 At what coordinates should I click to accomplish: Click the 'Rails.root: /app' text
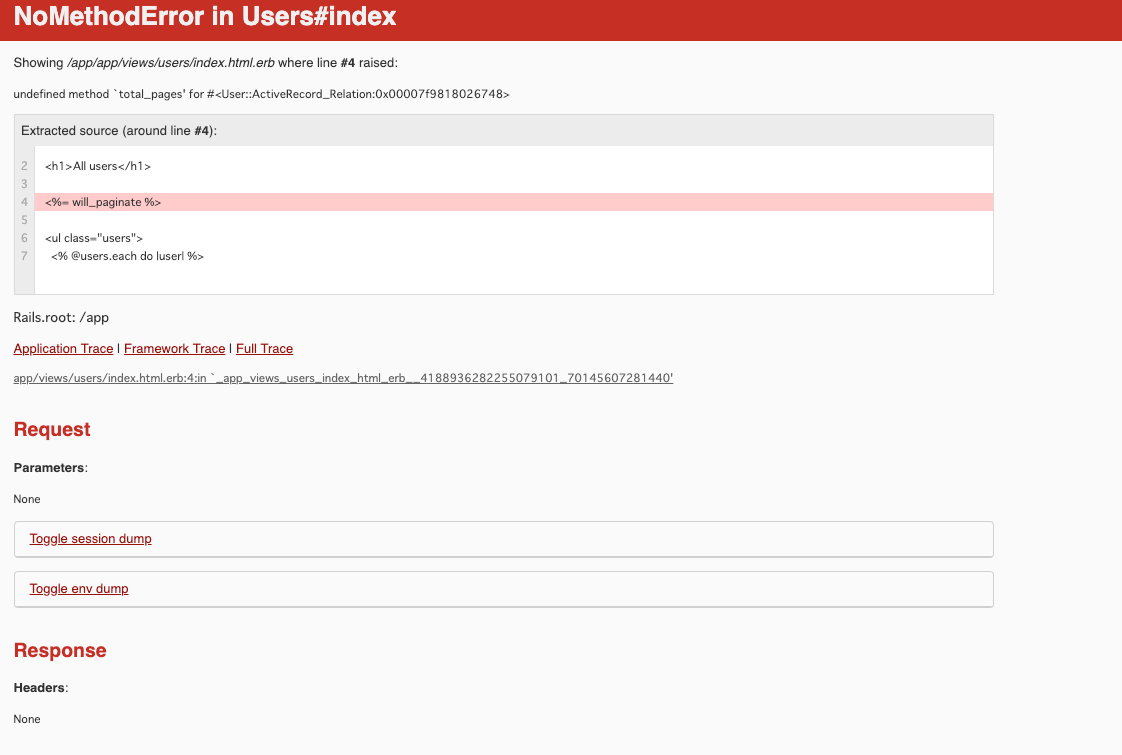pos(61,317)
